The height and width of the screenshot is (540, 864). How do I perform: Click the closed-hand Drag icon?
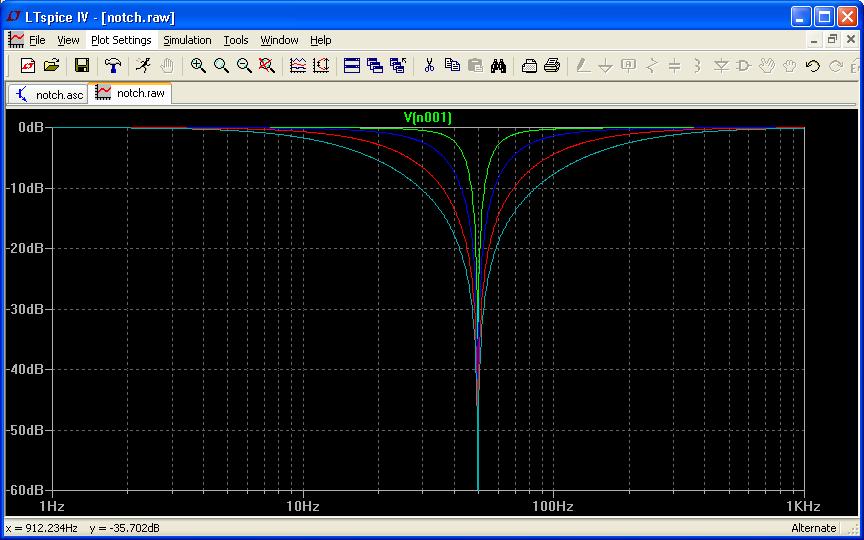click(790, 66)
